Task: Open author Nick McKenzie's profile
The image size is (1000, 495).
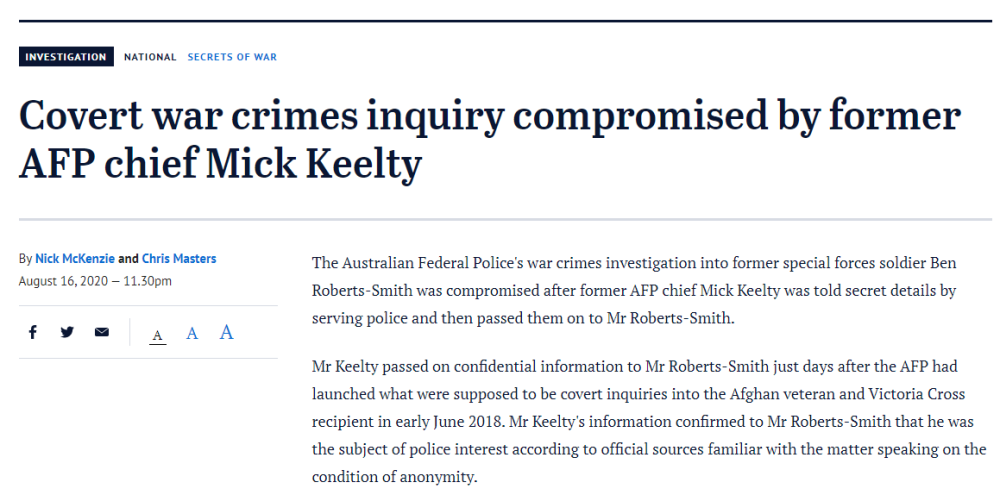Action: tap(76, 258)
